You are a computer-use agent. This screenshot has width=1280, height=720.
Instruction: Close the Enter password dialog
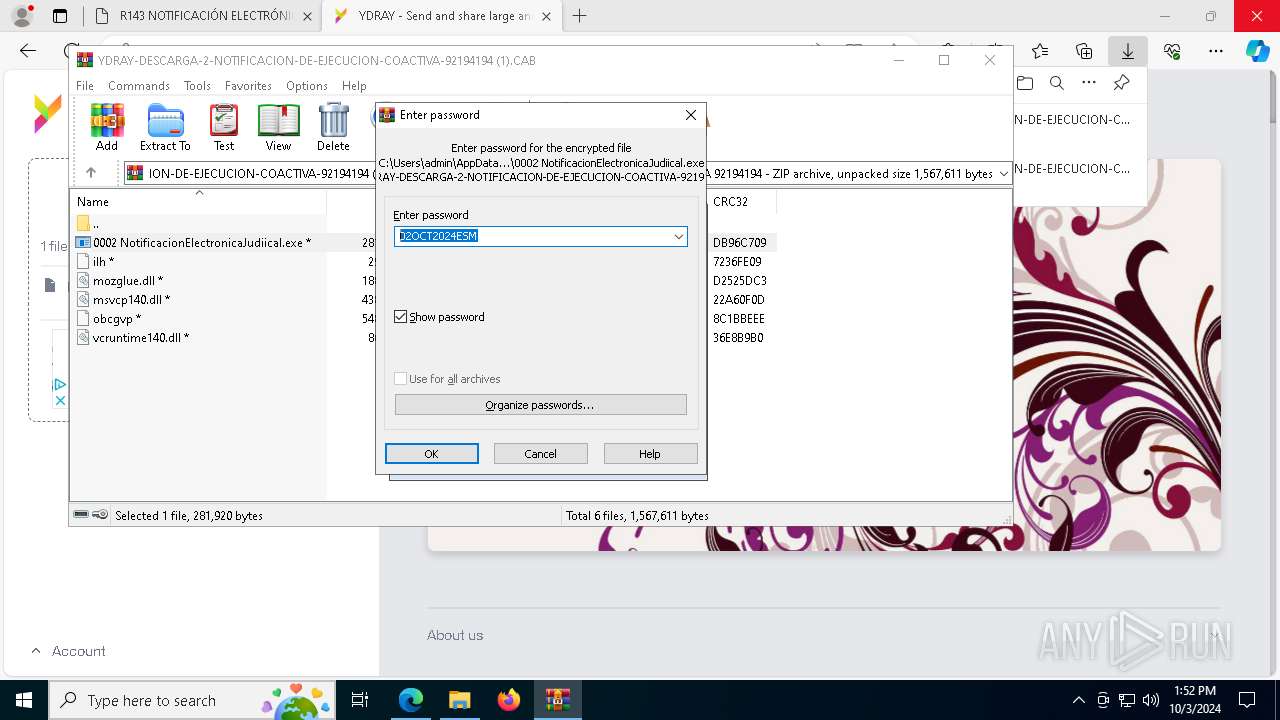pyautogui.click(x=690, y=115)
